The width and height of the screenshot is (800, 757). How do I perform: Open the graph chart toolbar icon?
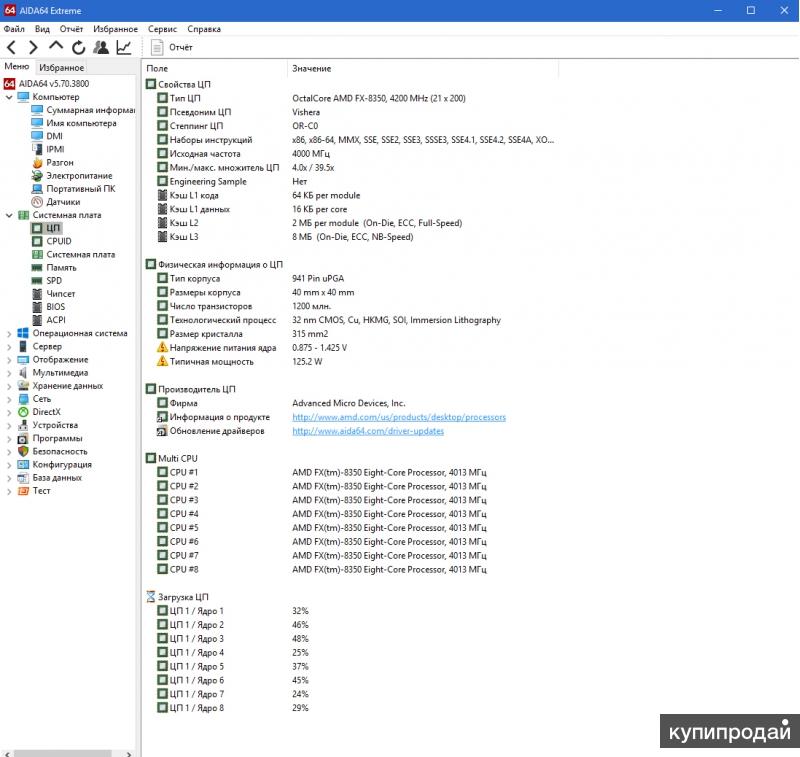pos(124,47)
